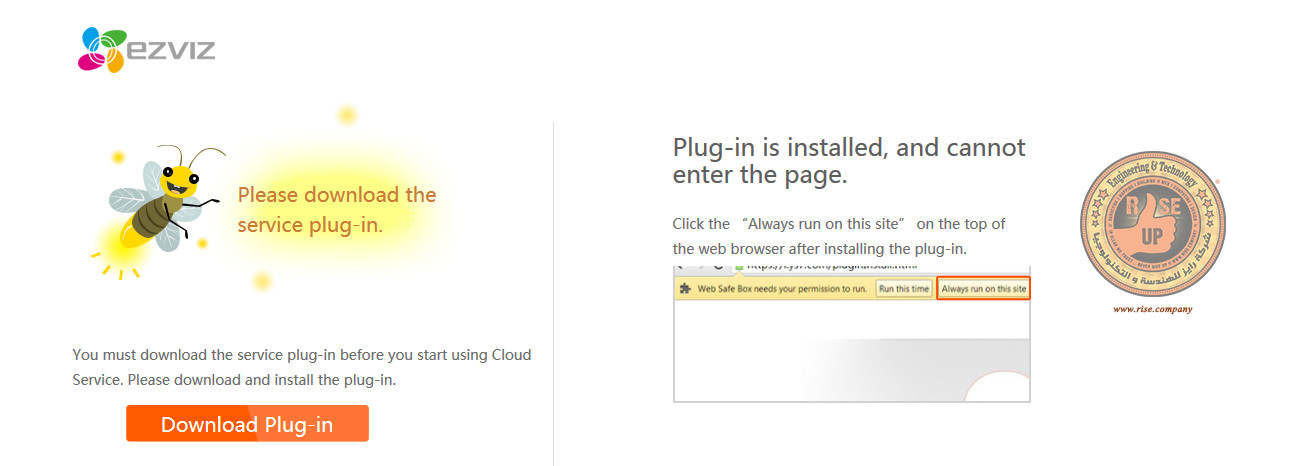This screenshot has height=466, width=1291.
Task: Click the orange Download Plug-in button
Action: (x=247, y=423)
